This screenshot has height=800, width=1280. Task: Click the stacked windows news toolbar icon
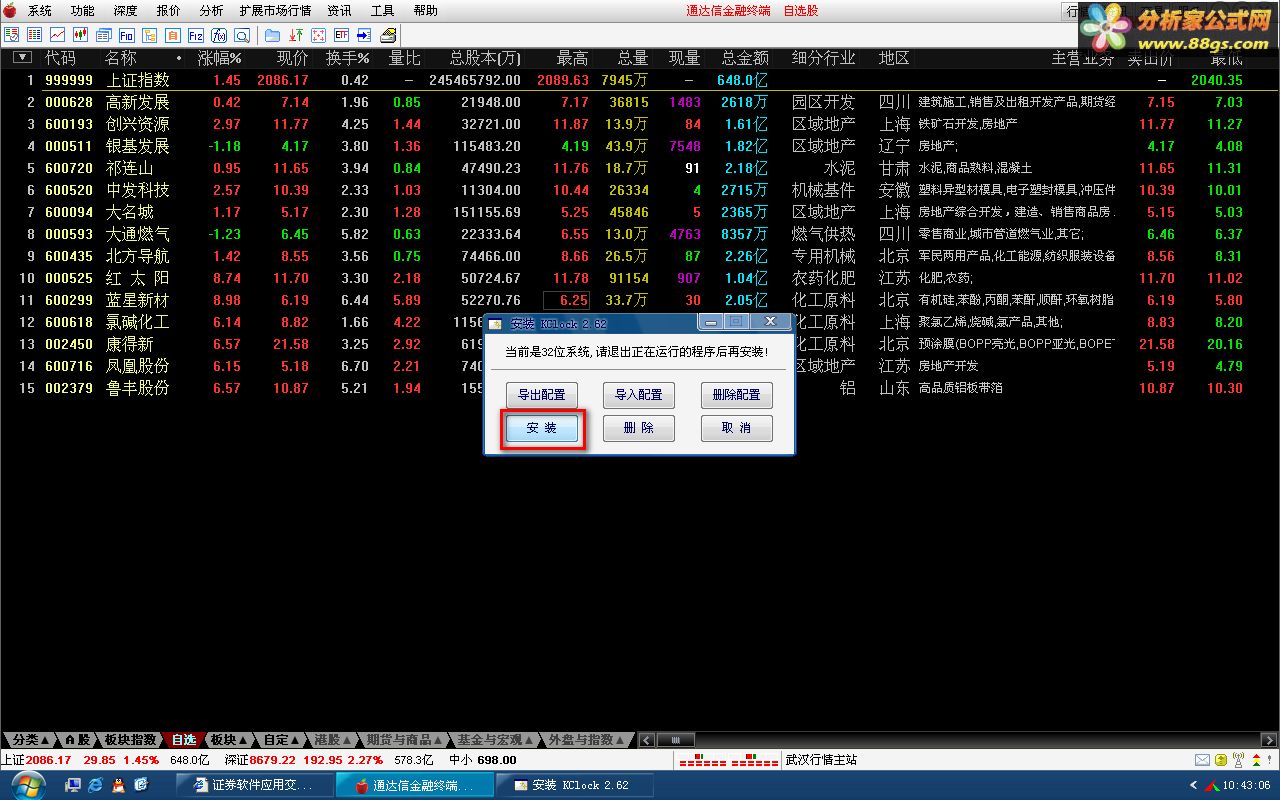pos(103,35)
